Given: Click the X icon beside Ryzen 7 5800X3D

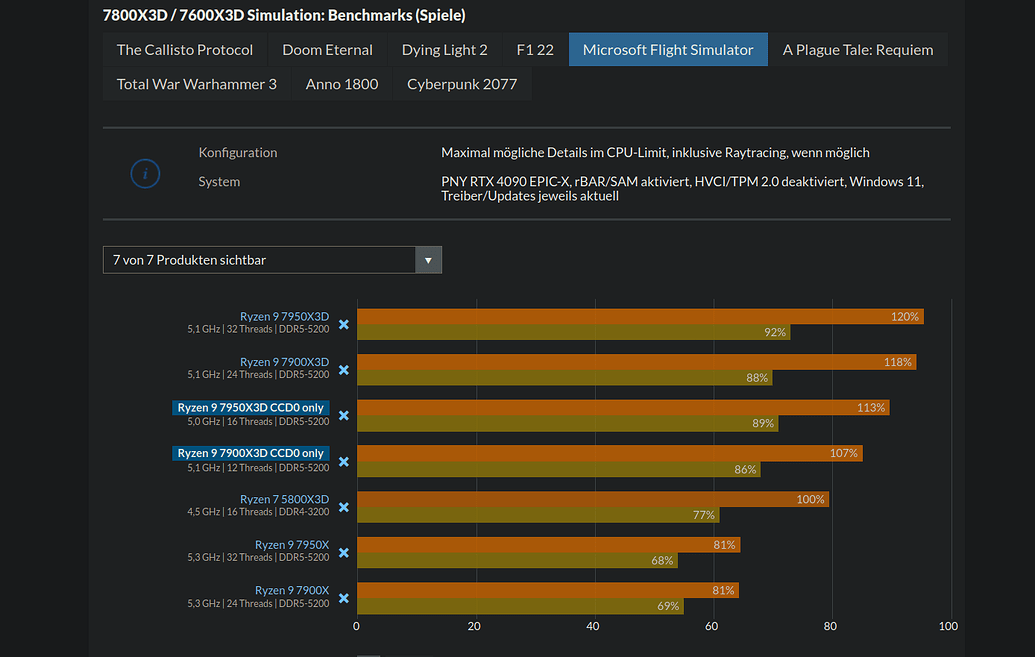Looking at the screenshot, I should tap(343, 506).
